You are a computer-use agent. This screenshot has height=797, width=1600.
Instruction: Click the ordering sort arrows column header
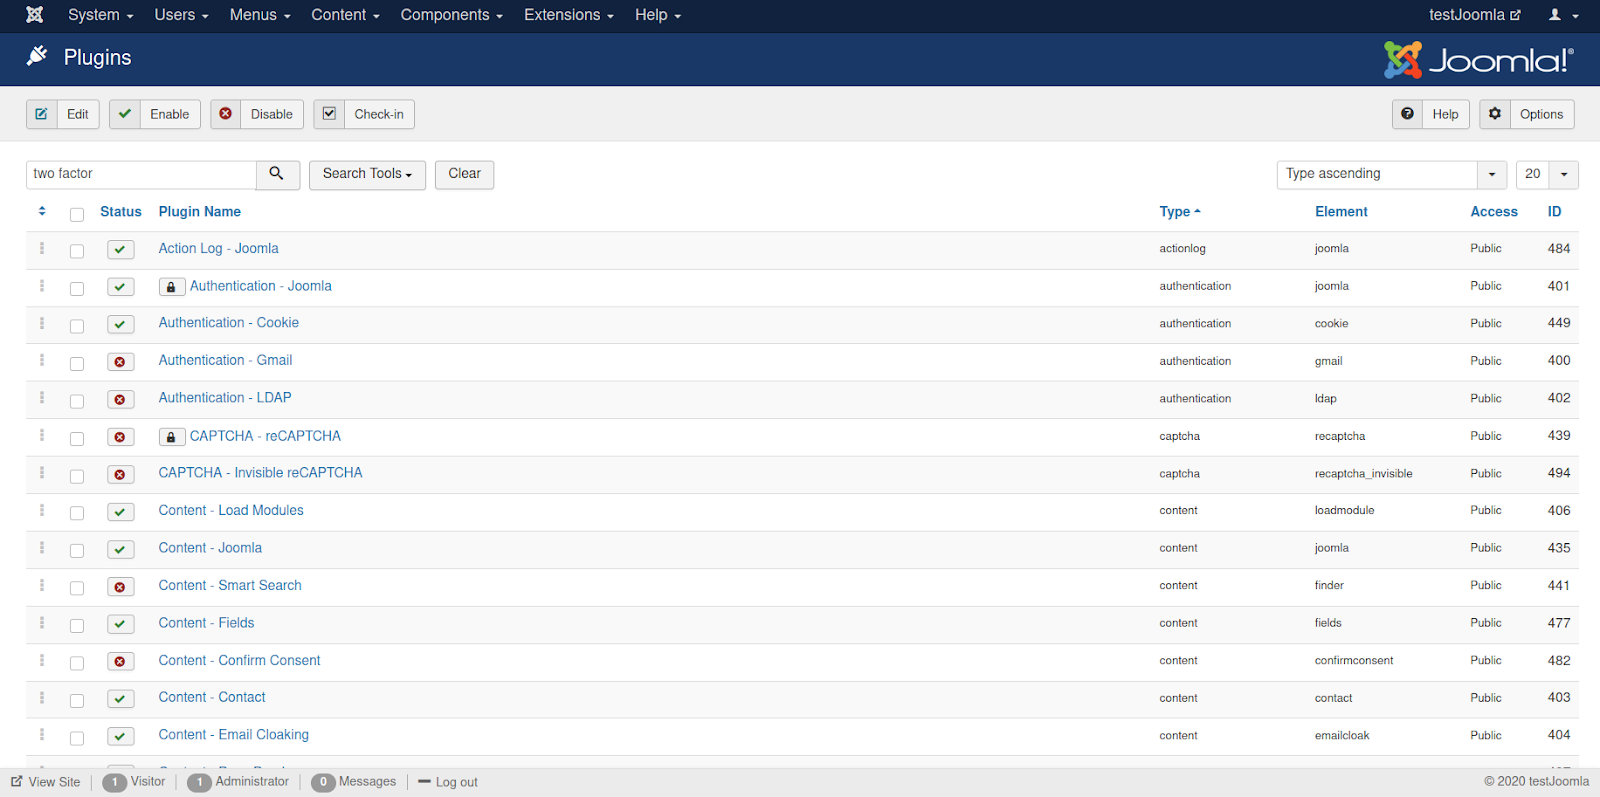tap(42, 211)
